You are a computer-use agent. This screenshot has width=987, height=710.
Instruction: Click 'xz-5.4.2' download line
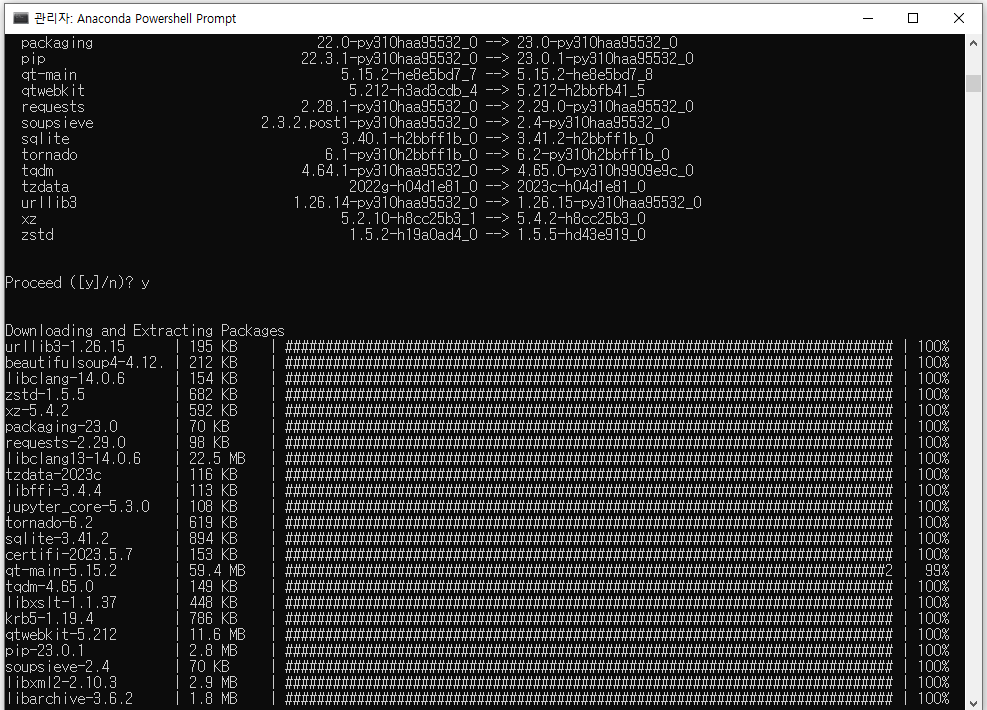pos(477,411)
